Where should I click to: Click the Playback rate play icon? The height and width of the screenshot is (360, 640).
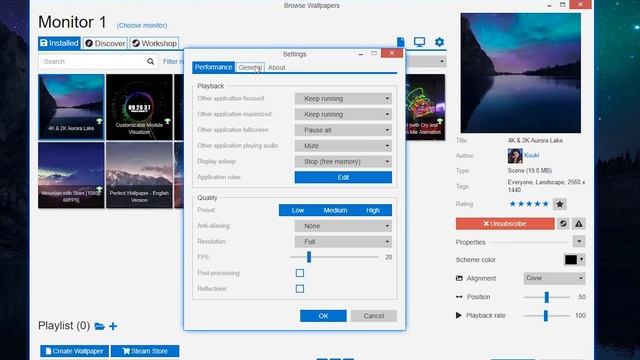[x=459, y=316]
